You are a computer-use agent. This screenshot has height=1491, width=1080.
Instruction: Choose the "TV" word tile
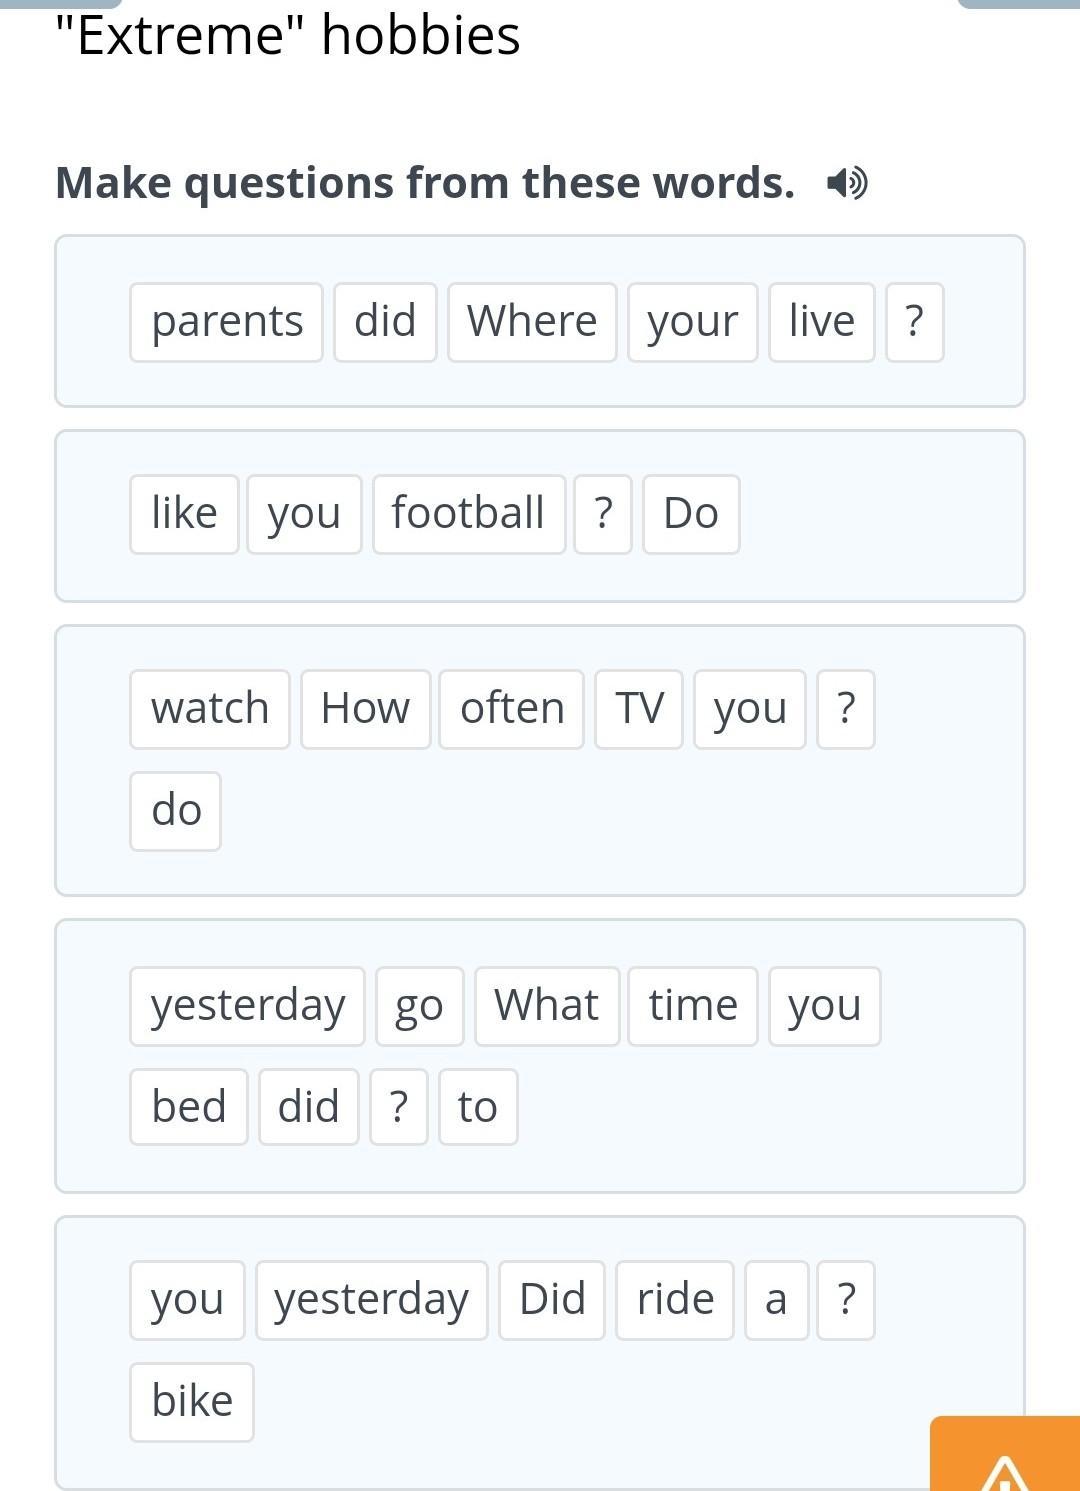pyautogui.click(x=639, y=709)
